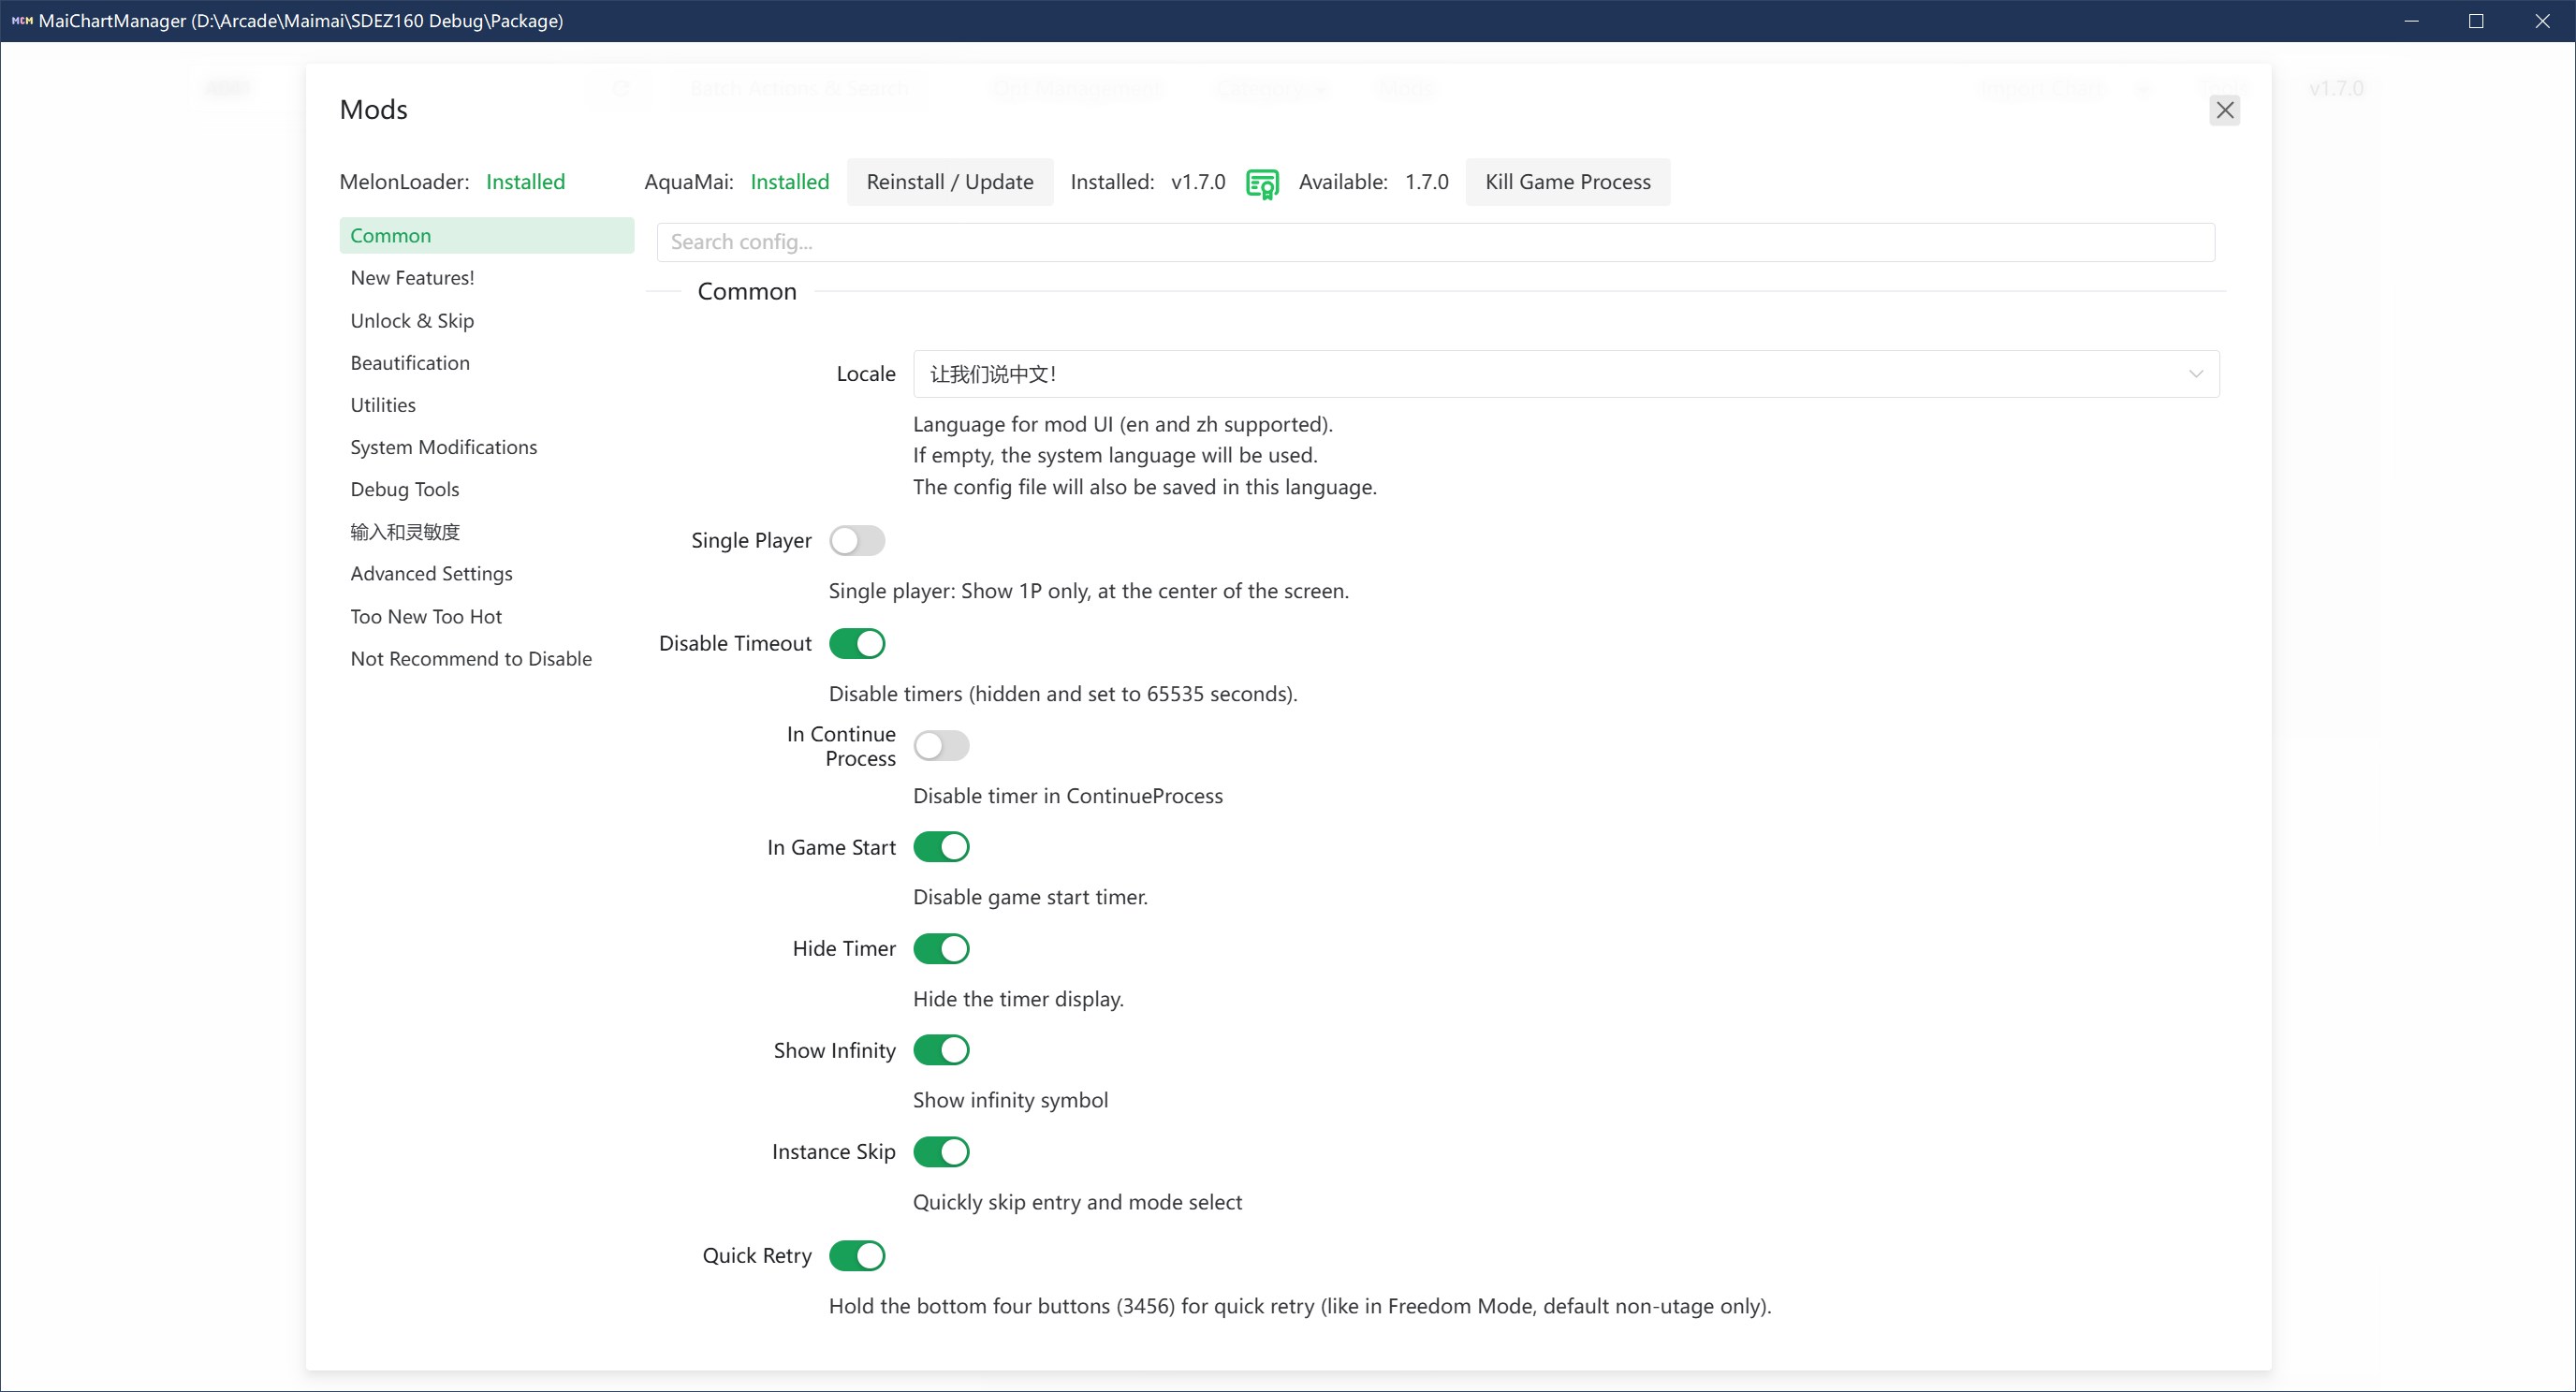Click the Reinstall / Update button
Image resolution: width=2576 pixels, height=1392 pixels.
coord(949,182)
